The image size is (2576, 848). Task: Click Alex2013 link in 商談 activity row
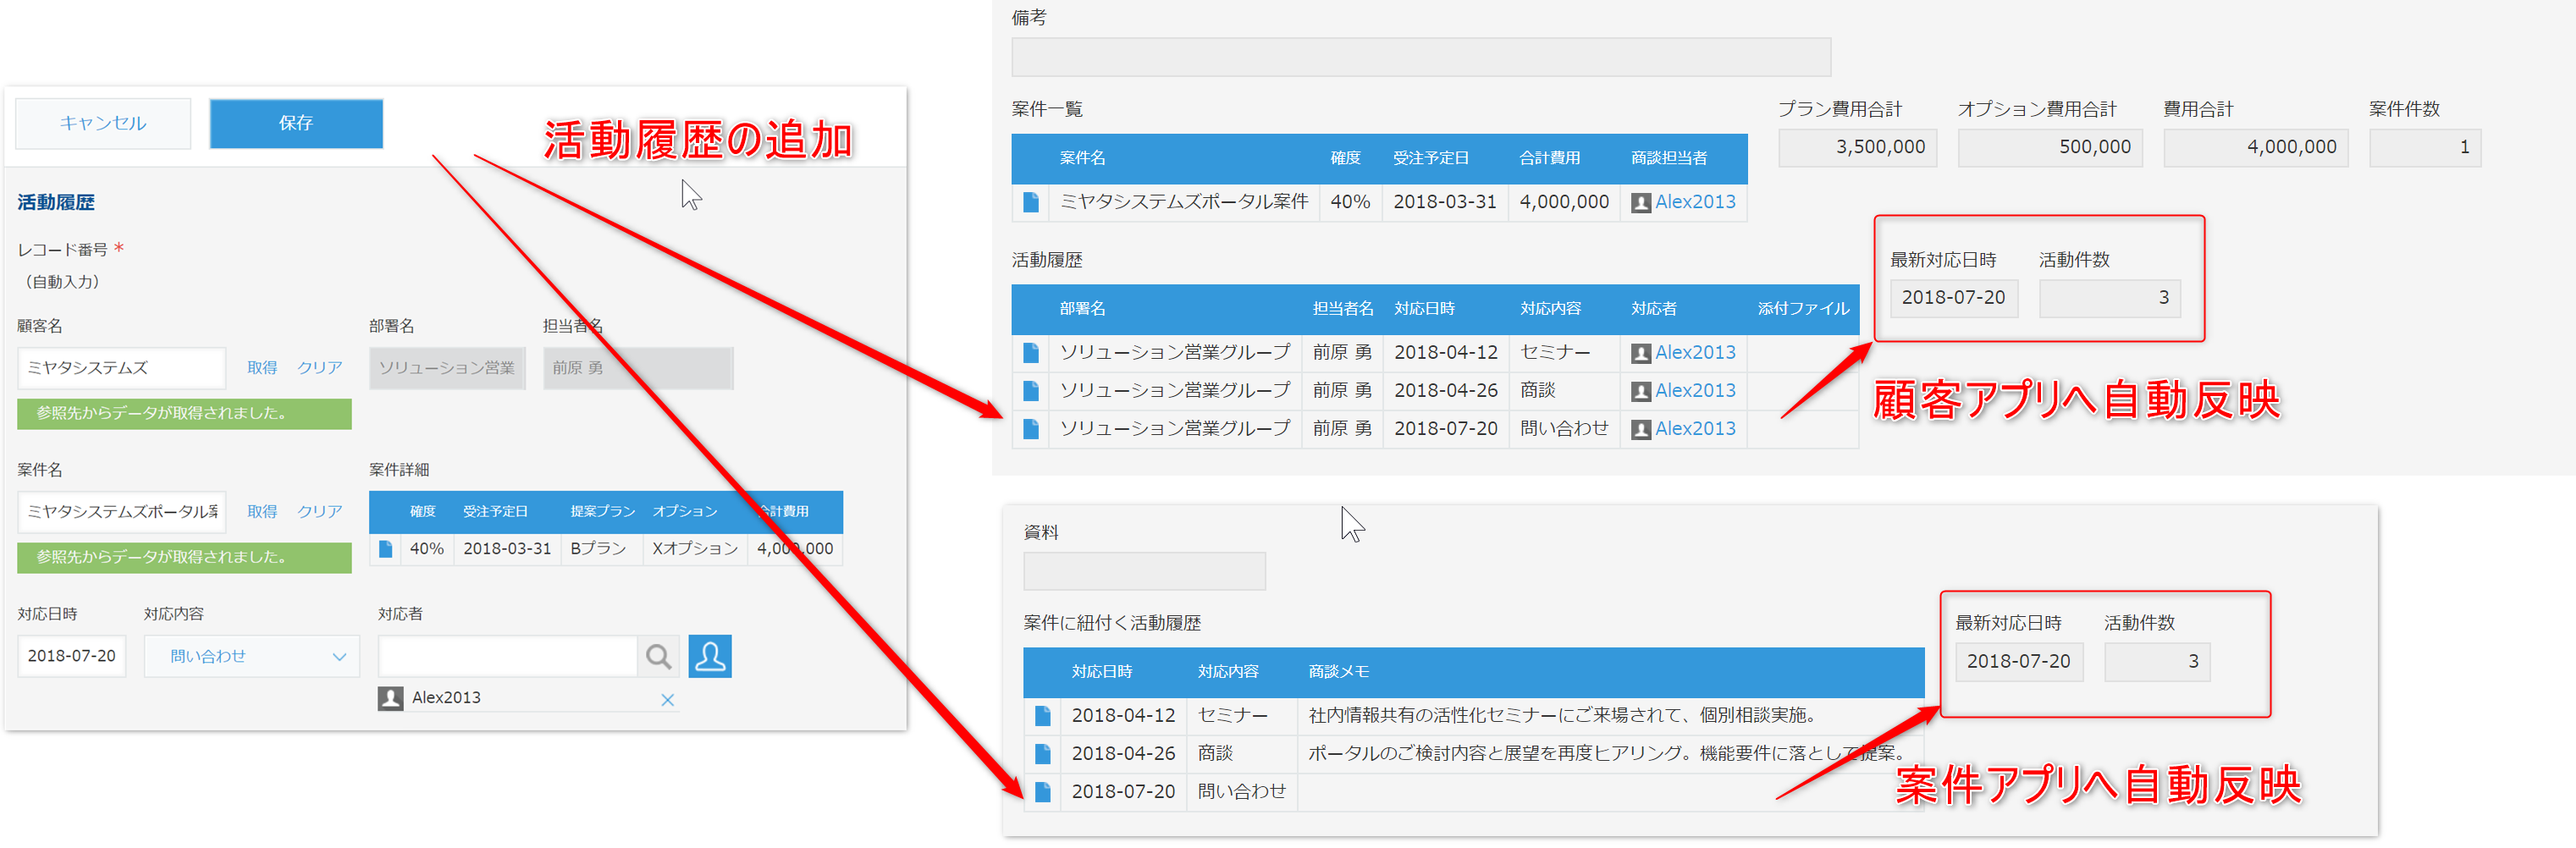click(x=1695, y=391)
